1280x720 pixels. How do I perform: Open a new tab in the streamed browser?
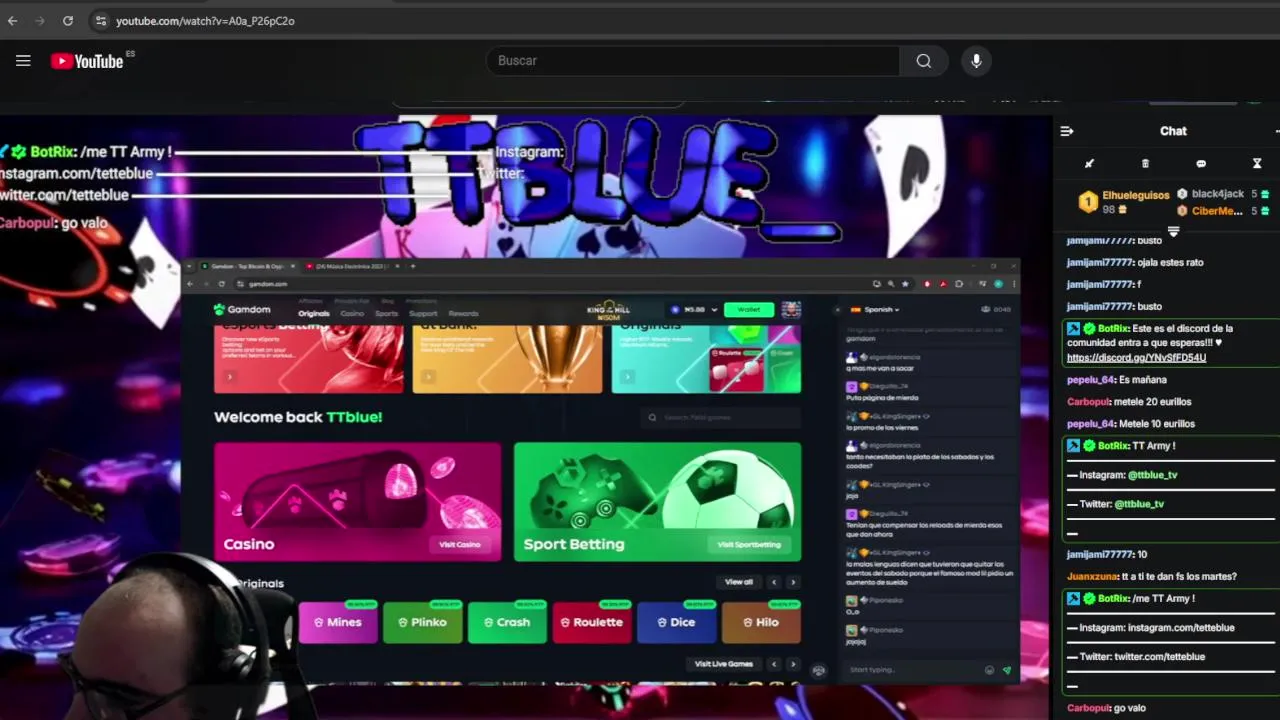[413, 267]
